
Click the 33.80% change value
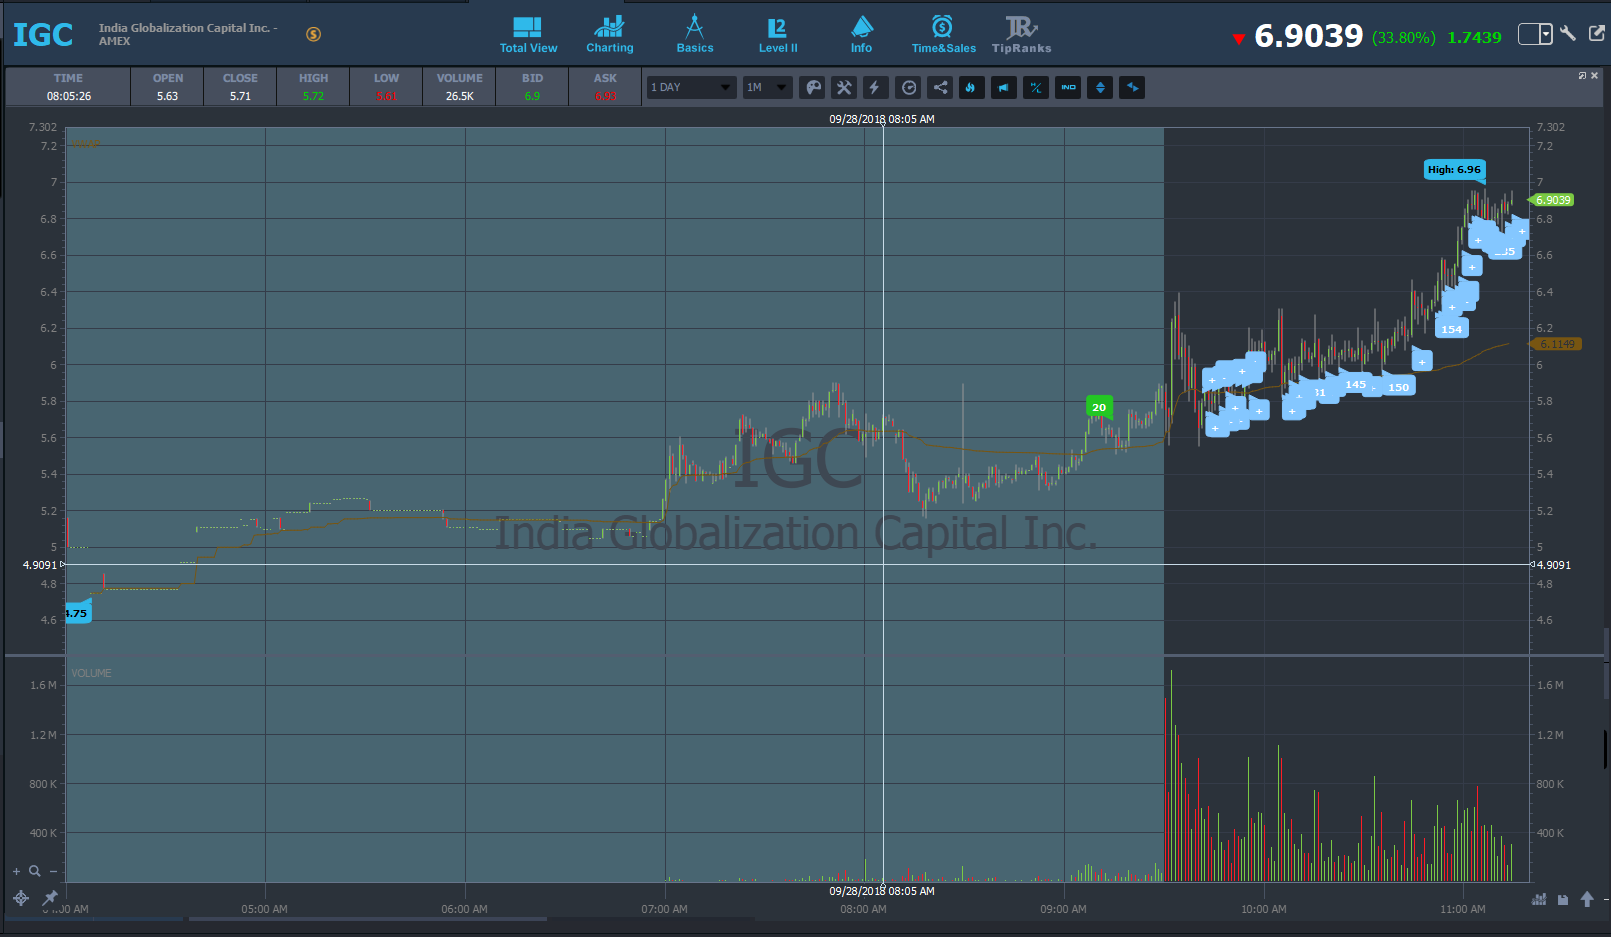coord(1404,38)
